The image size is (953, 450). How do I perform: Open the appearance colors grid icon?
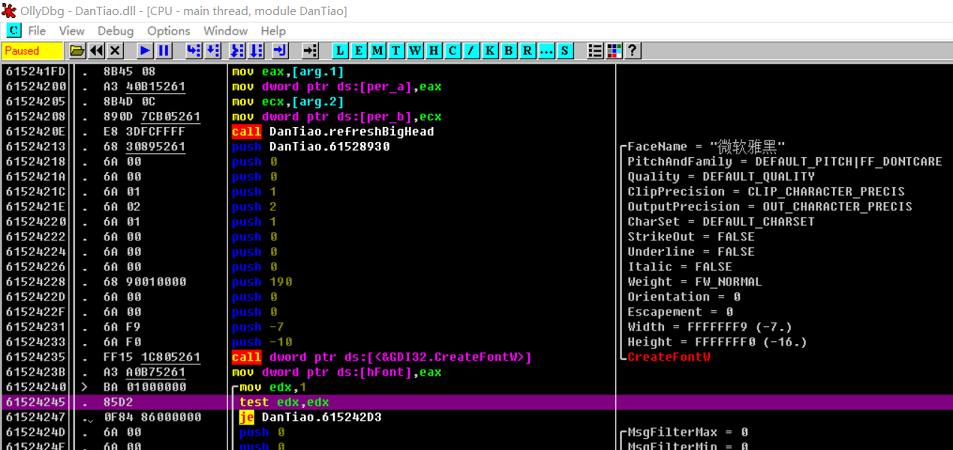pyautogui.click(x=614, y=50)
